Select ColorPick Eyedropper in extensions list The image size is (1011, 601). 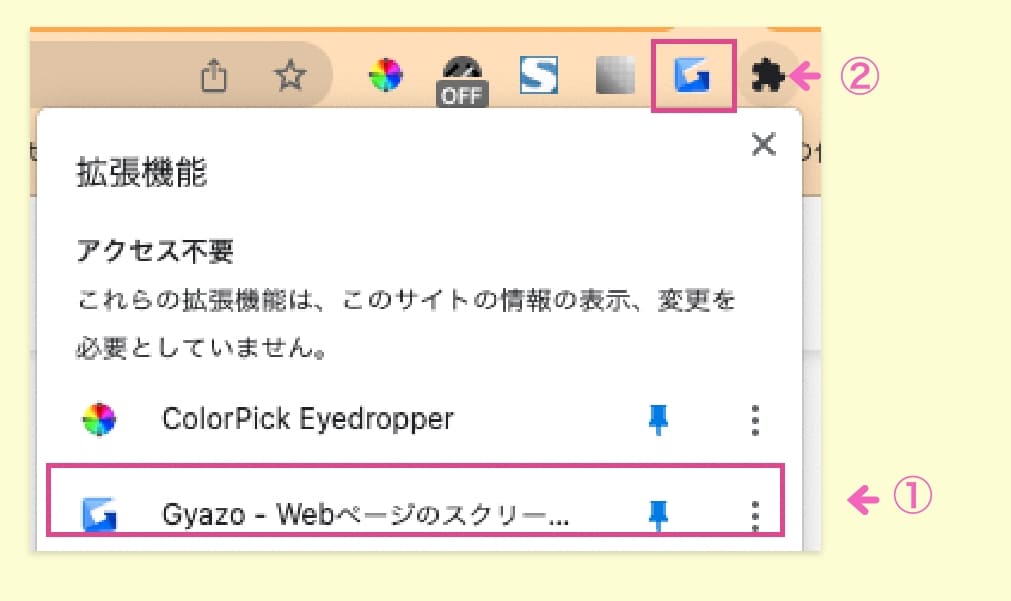point(308,419)
